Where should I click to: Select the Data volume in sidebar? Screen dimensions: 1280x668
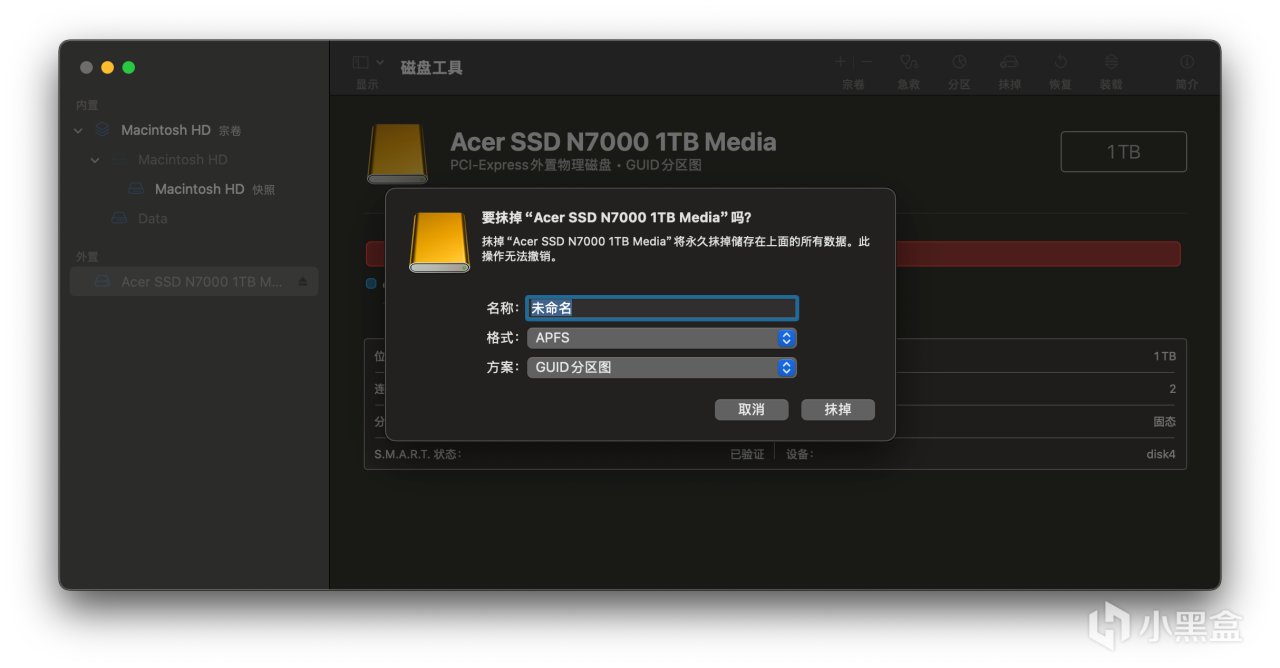coord(152,218)
